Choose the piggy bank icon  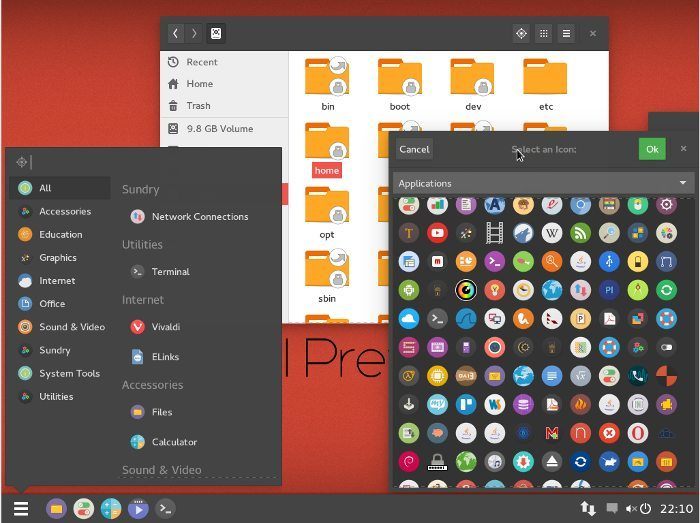(437, 433)
